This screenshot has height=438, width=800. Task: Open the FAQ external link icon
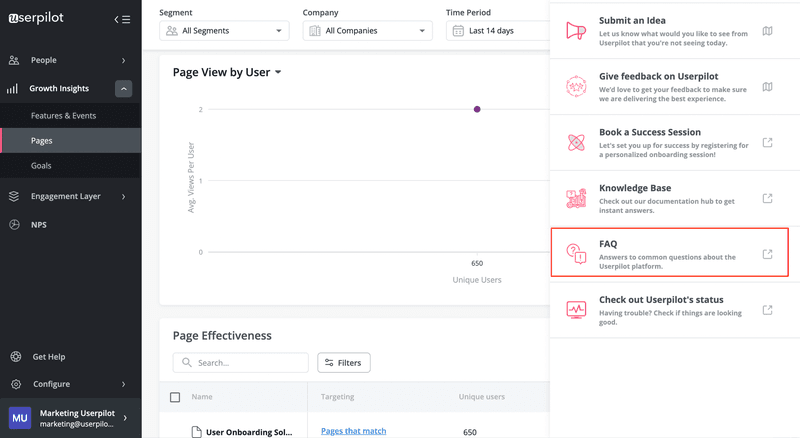coord(767,254)
